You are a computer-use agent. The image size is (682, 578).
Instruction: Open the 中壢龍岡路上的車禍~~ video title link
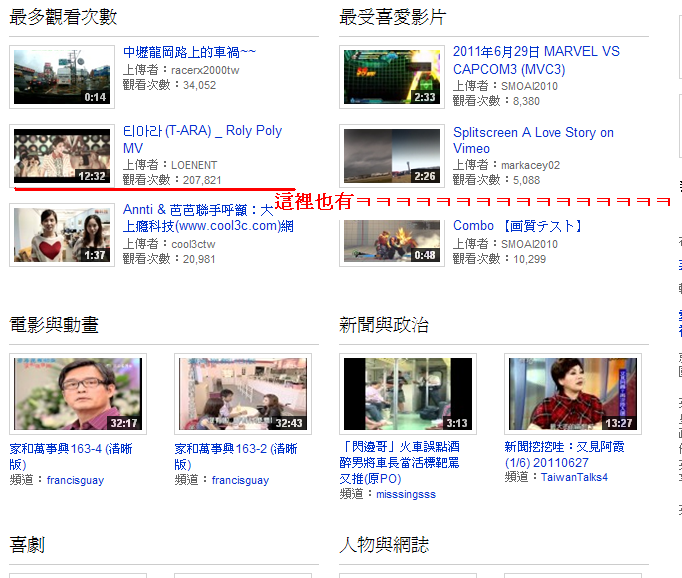pyautogui.click(x=189, y=52)
